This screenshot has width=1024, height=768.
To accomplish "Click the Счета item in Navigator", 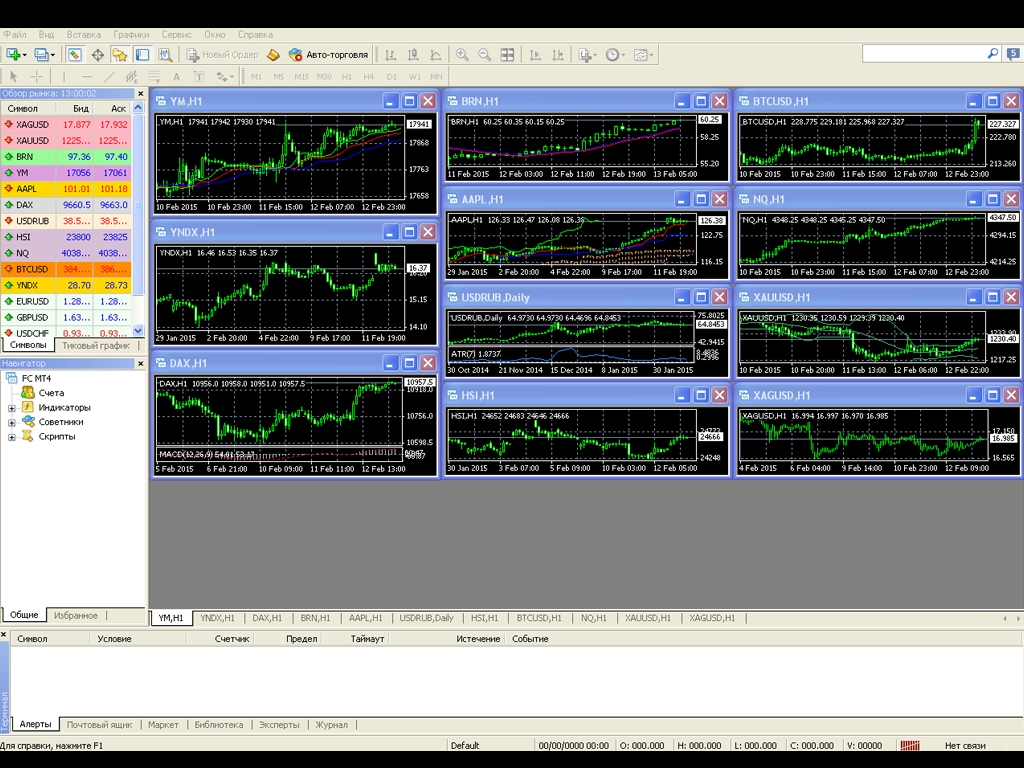I will click(x=51, y=393).
